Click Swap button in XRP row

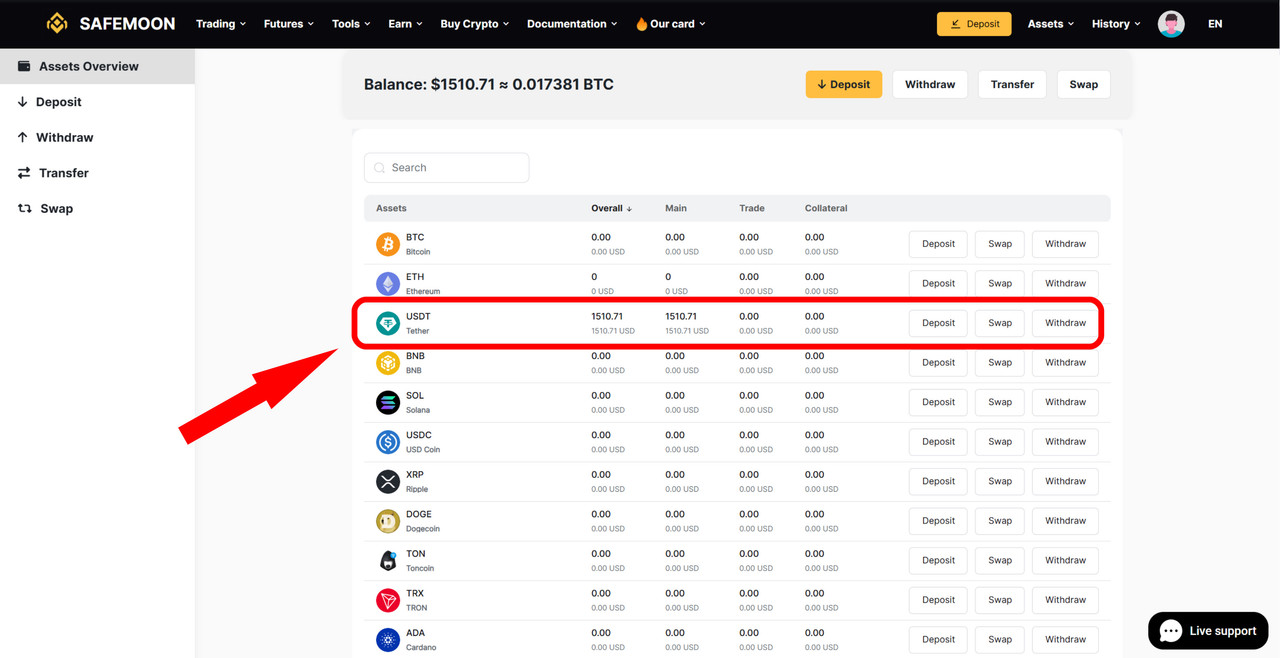tap(1000, 481)
